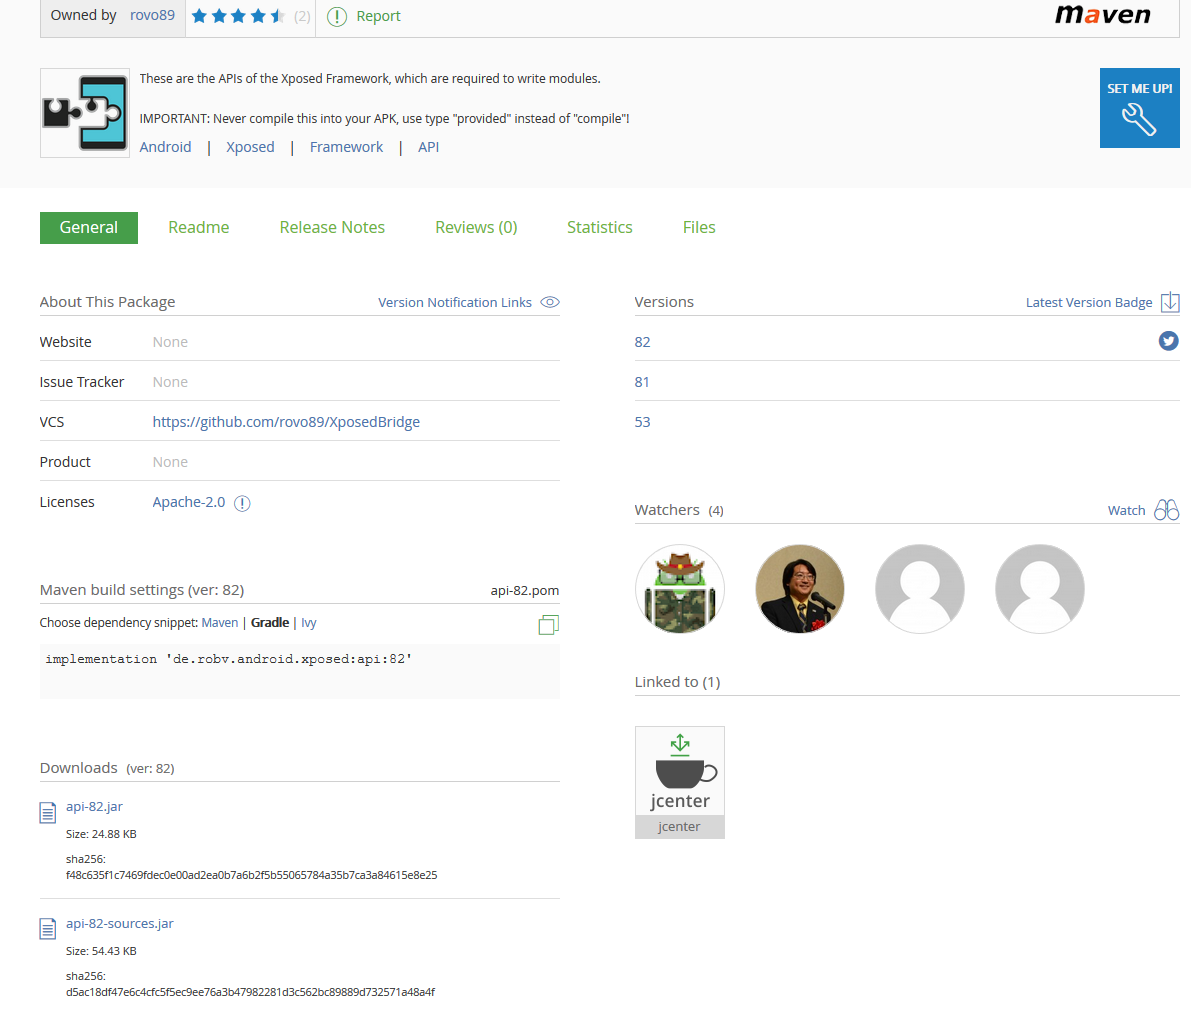The height and width of the screenshot is (1025, 1191).
Task: Click the implementation dependency code snippet
Action: 229,659
